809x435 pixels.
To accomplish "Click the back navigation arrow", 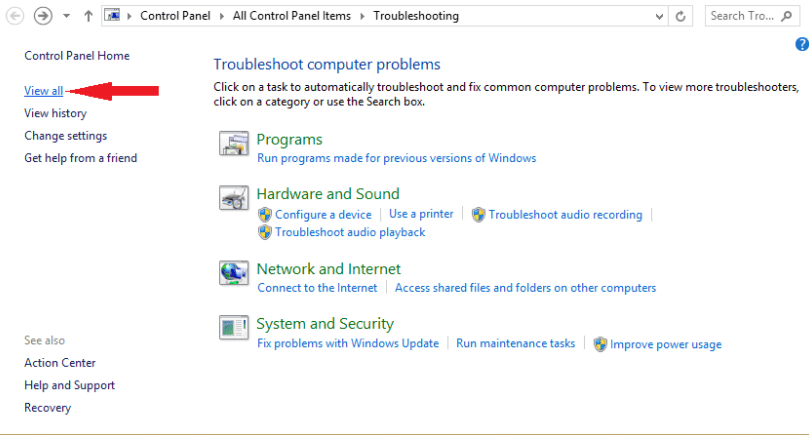I will click(x=15, y=16).
